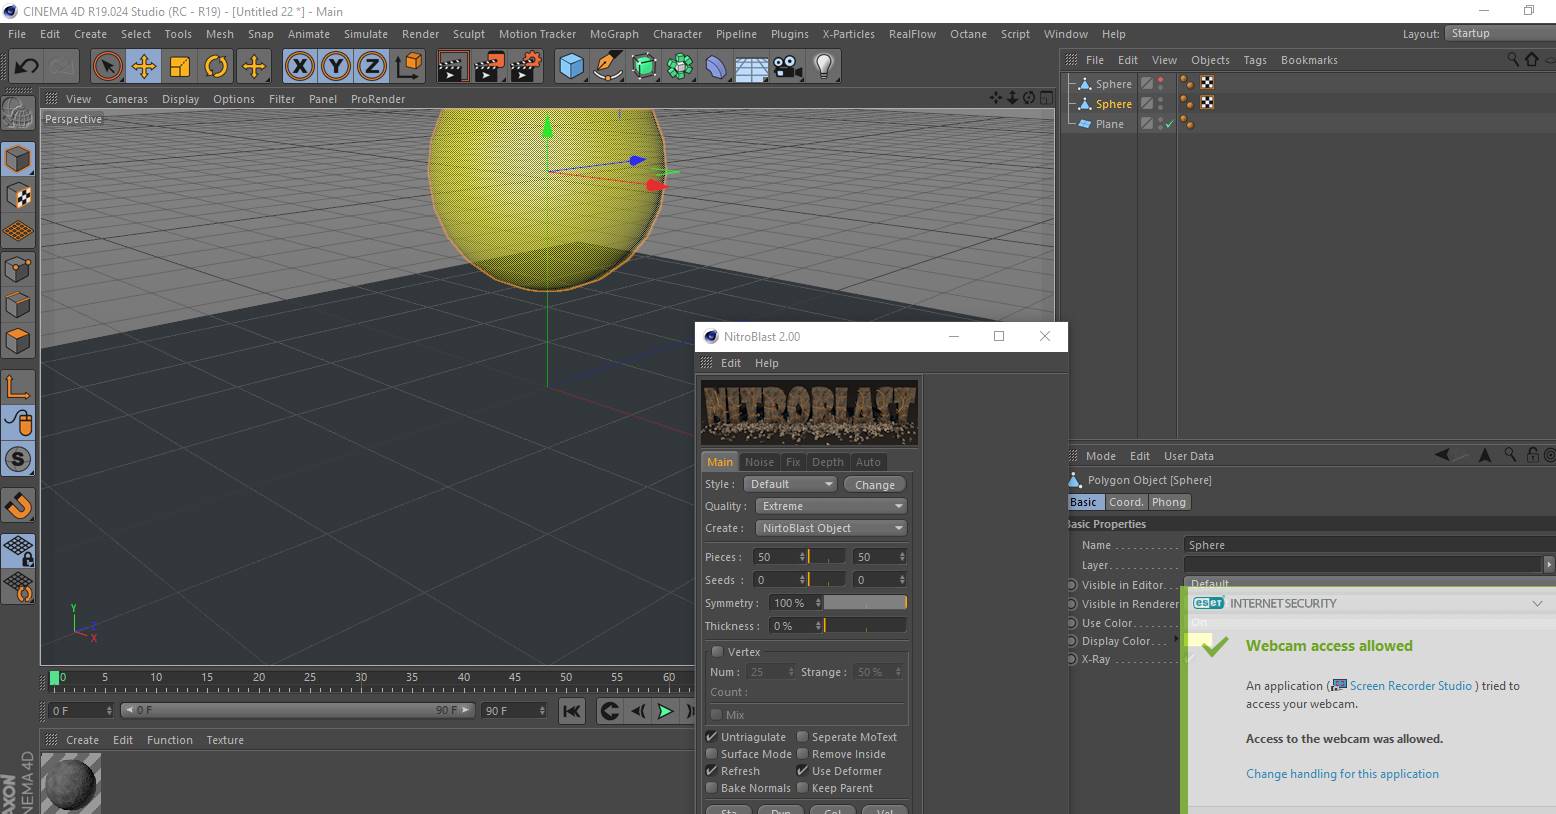Viewport: 1556px width, 814px height.
Task: Toggle Z axis lock
Action: coord(372,67)
